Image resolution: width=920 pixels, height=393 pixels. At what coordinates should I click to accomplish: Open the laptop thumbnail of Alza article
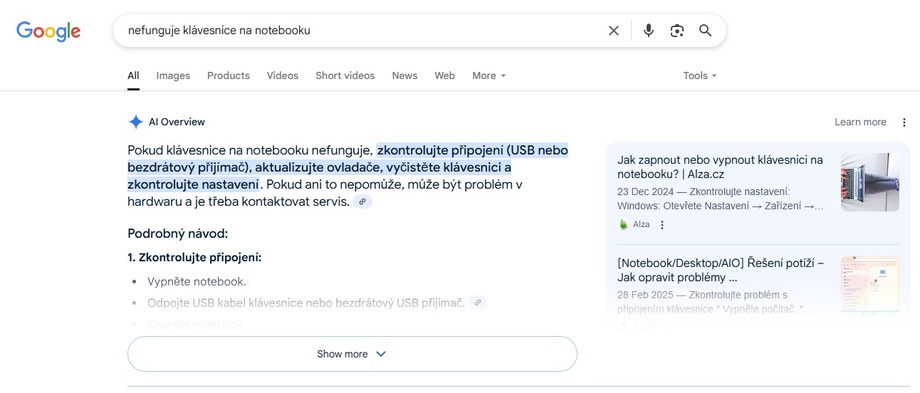pos(870,182)
